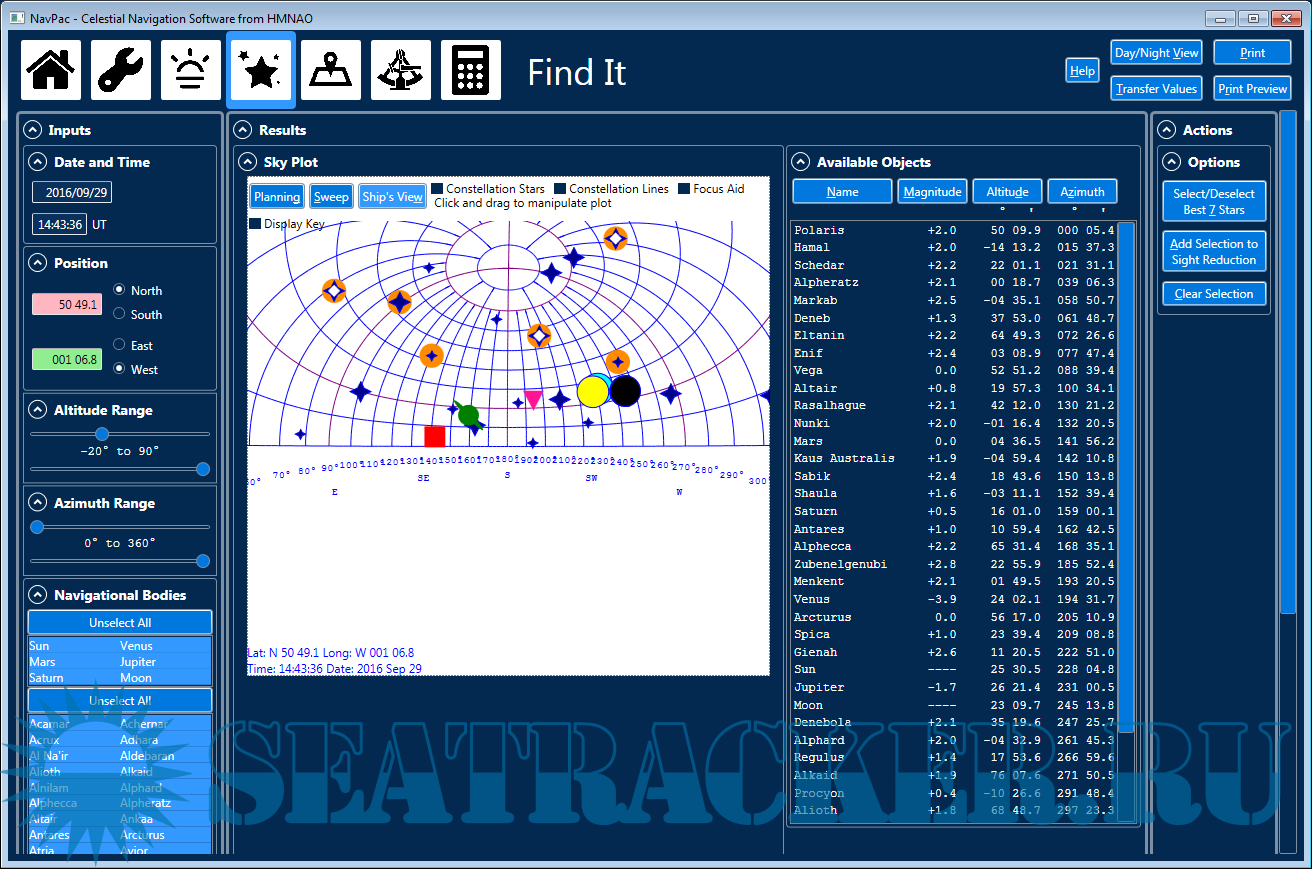Collapse the Date and Time section
The width and height of the screenshot is (1312, 869).
pos(38,162)
